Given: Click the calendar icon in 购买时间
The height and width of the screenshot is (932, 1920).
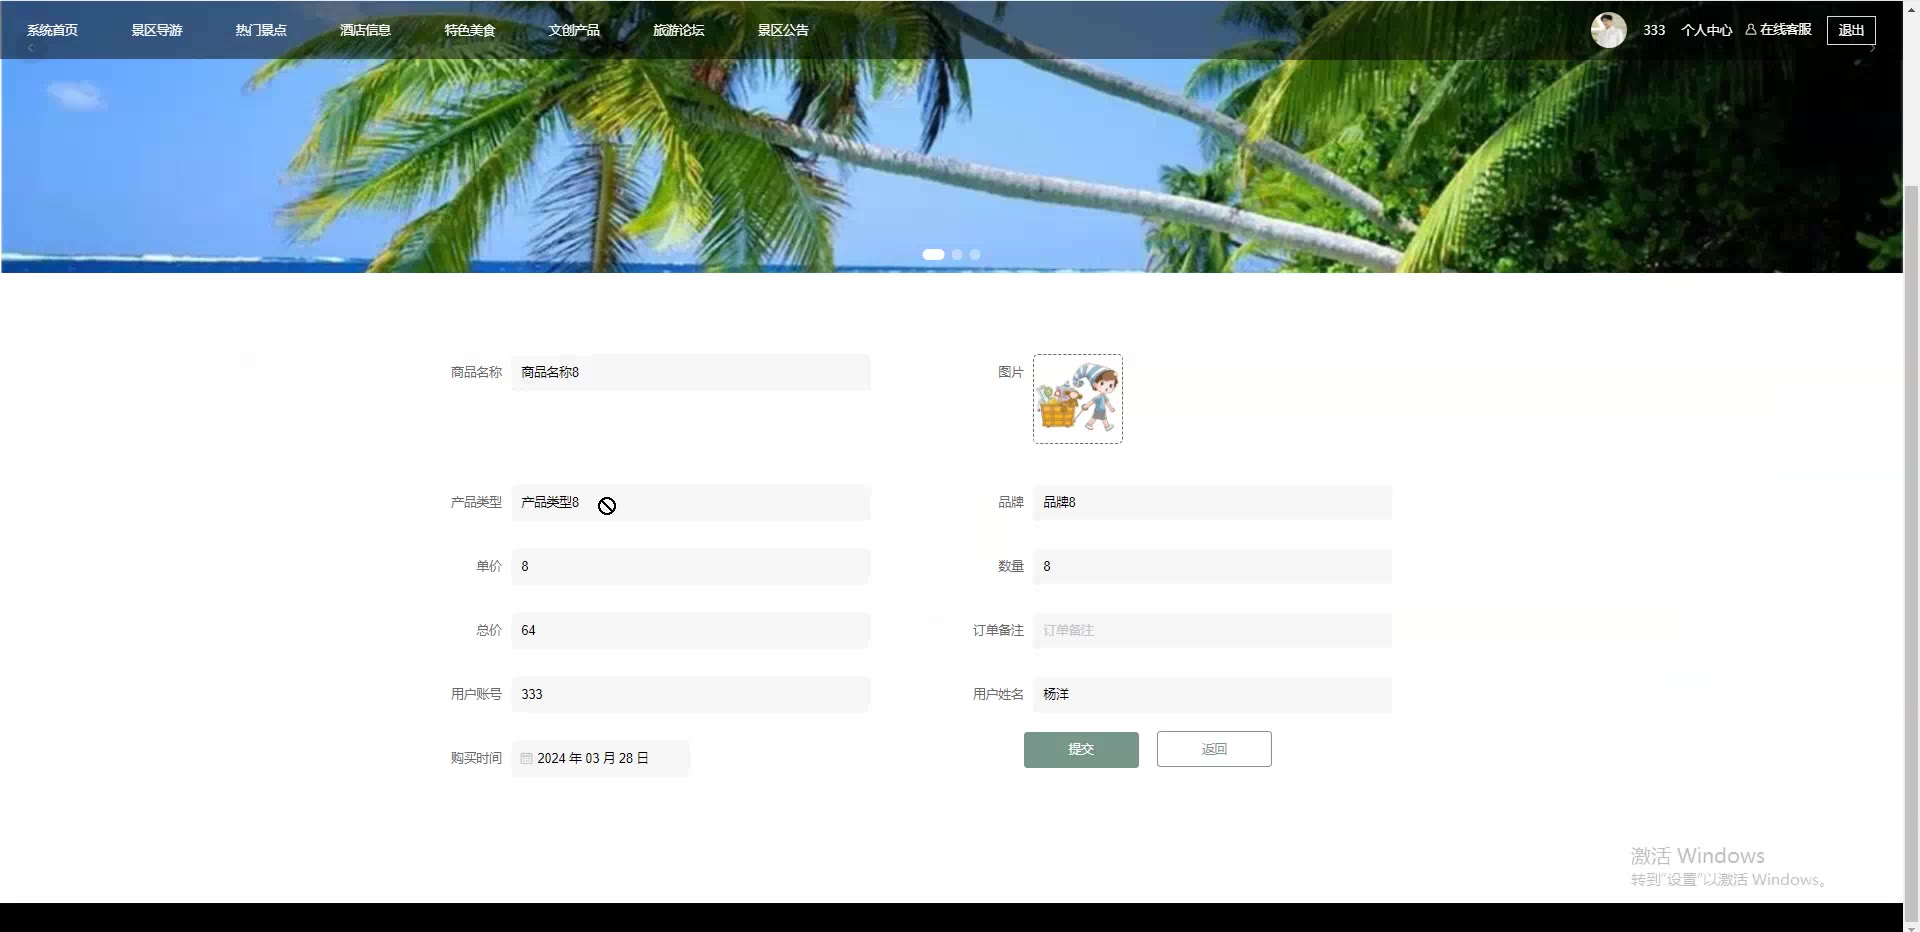Looking at the screenshot, I should pyautogui.click(x=526, y=758).
